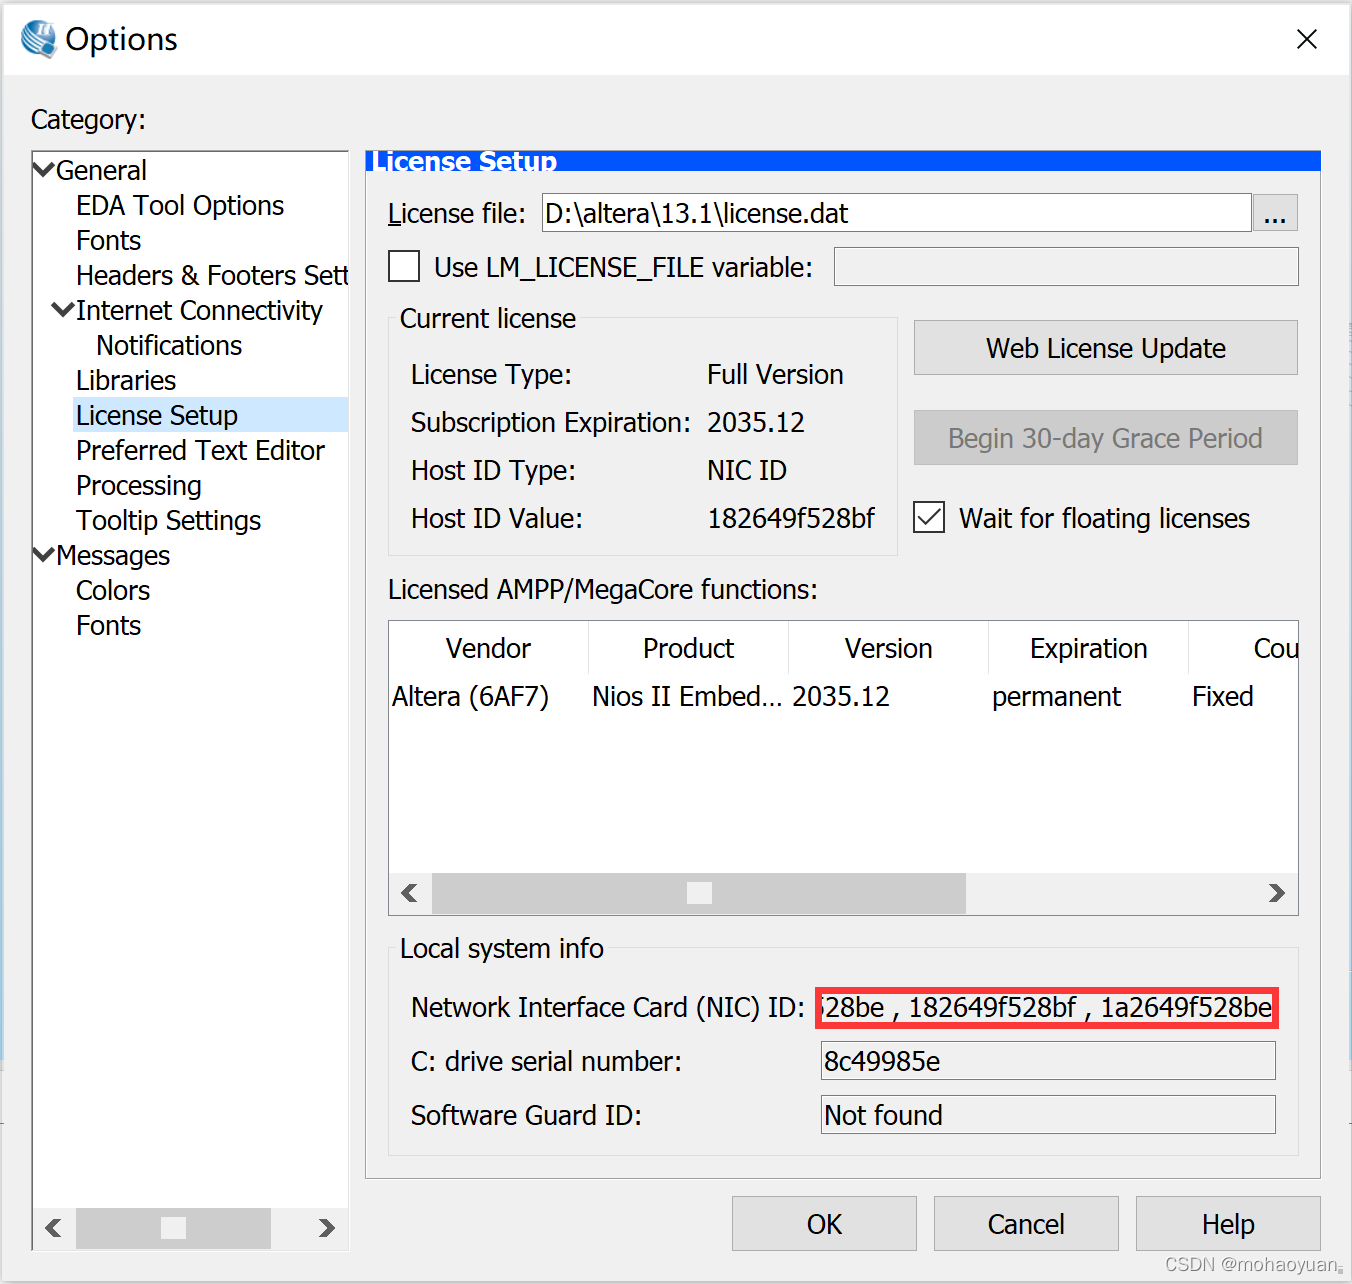Open Preferred Text Editor settings
Viewport: 1352px width, 1284px height.
[x=200, y=450]
